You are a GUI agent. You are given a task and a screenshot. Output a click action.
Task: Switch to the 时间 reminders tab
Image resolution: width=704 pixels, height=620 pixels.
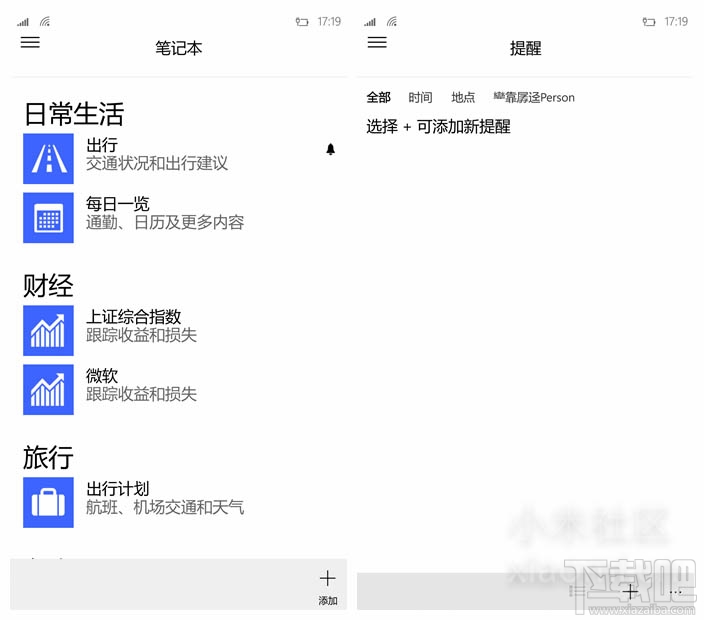420,97
